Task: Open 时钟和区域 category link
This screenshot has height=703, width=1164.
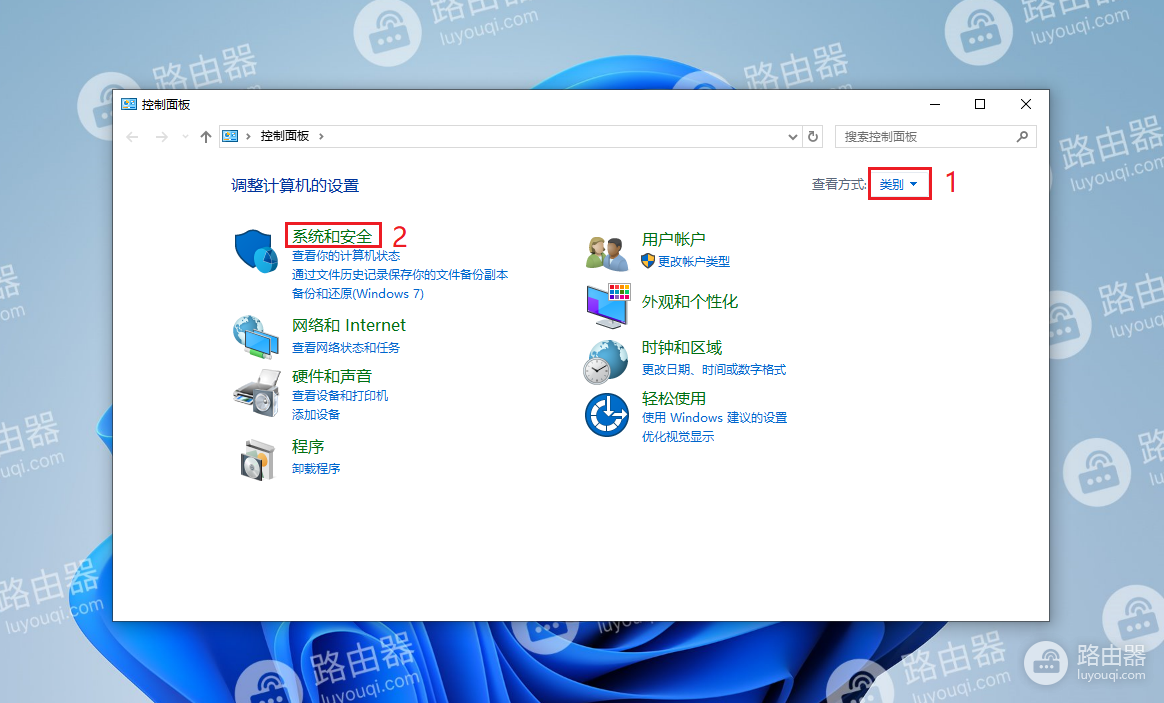Action: click(x=681, y=347)
